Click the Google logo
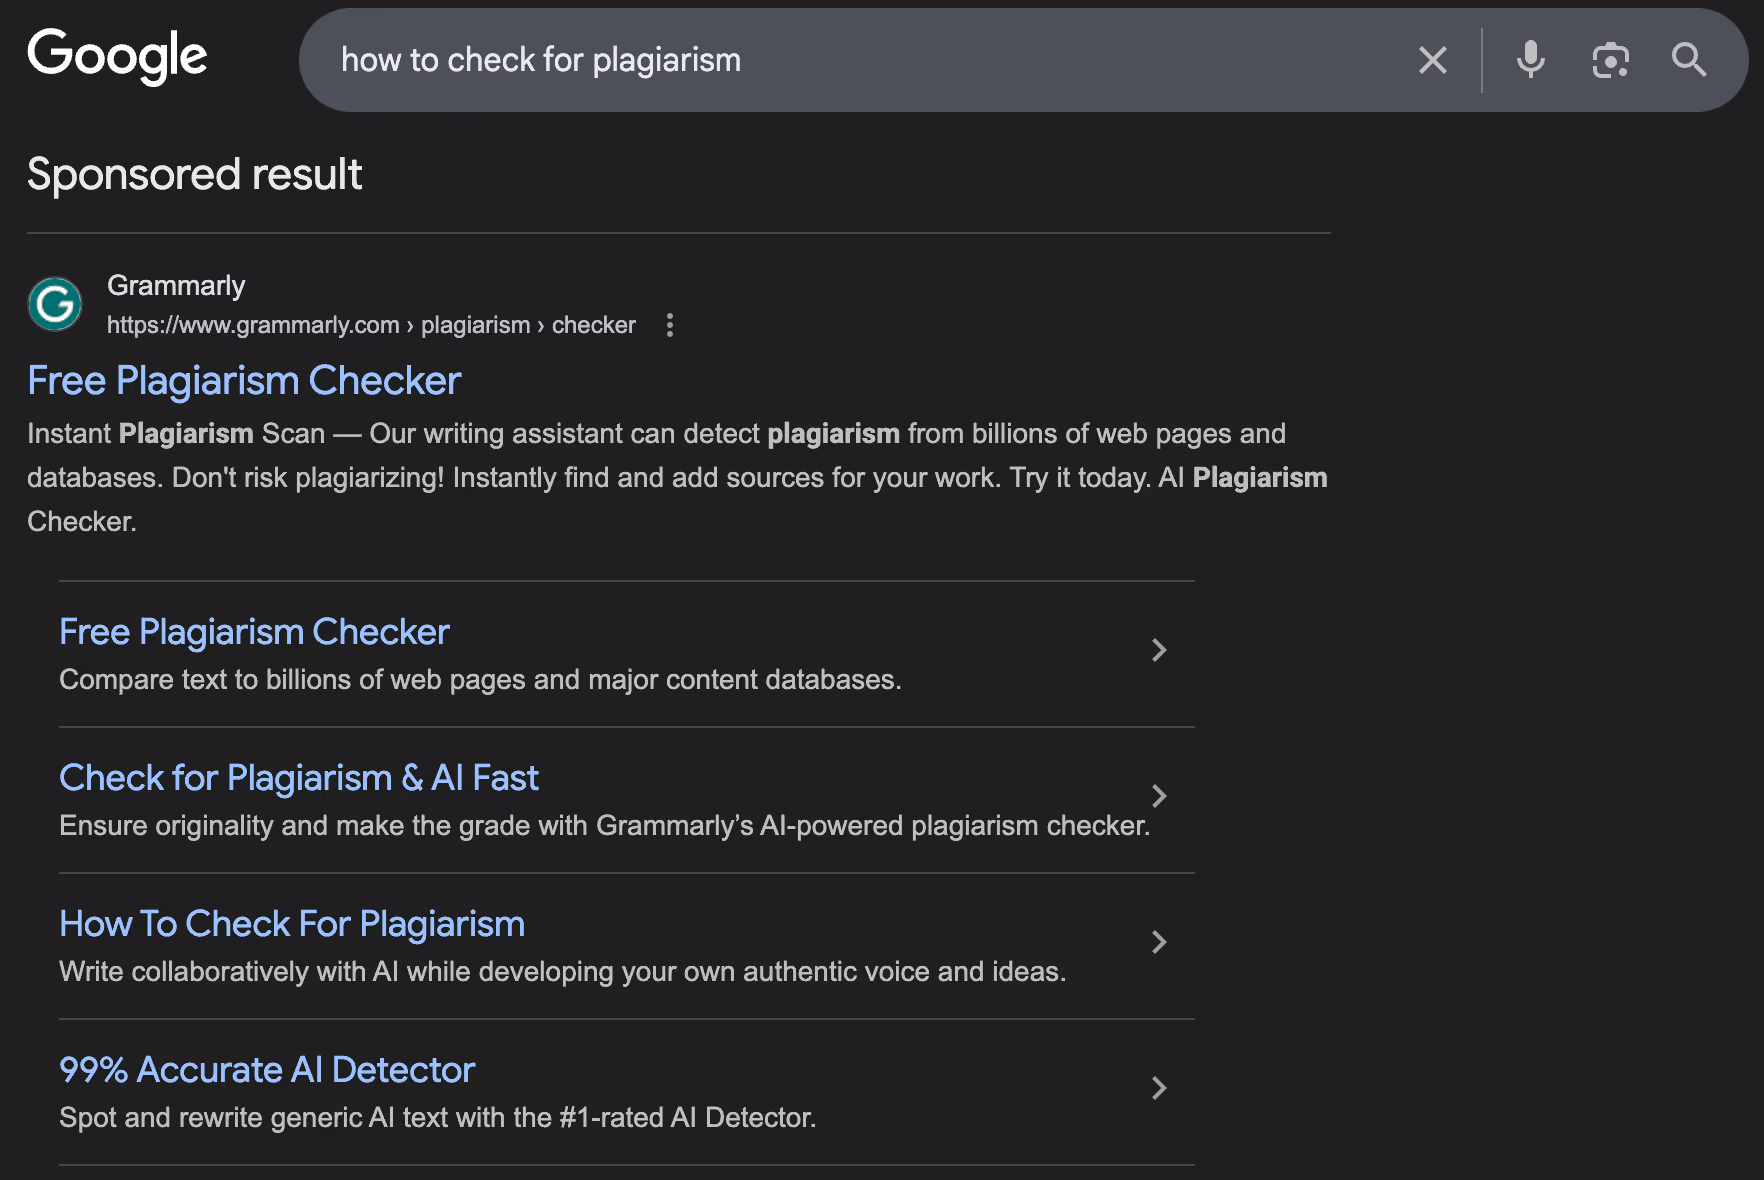1764x1180 pixels. [x=117, y=56]
